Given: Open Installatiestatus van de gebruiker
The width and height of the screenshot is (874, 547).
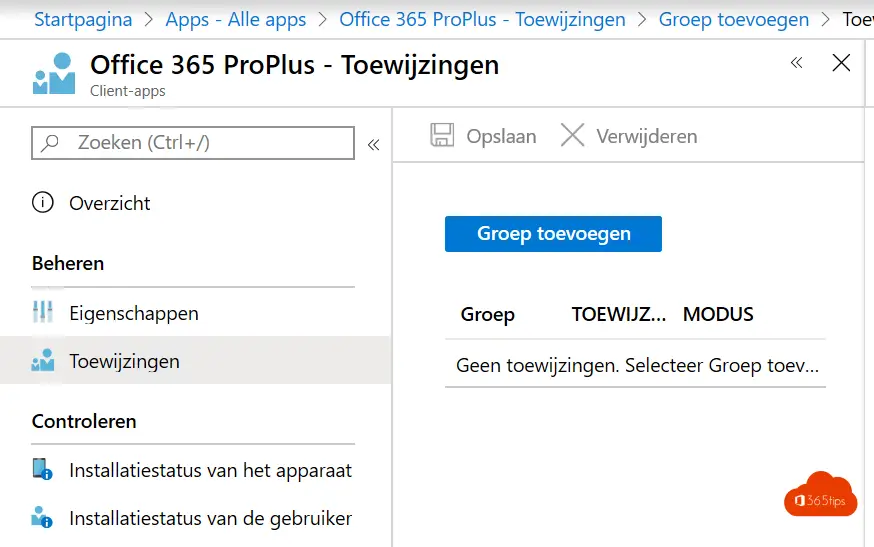Looking at the screenshot, I should tap(211, 518).
